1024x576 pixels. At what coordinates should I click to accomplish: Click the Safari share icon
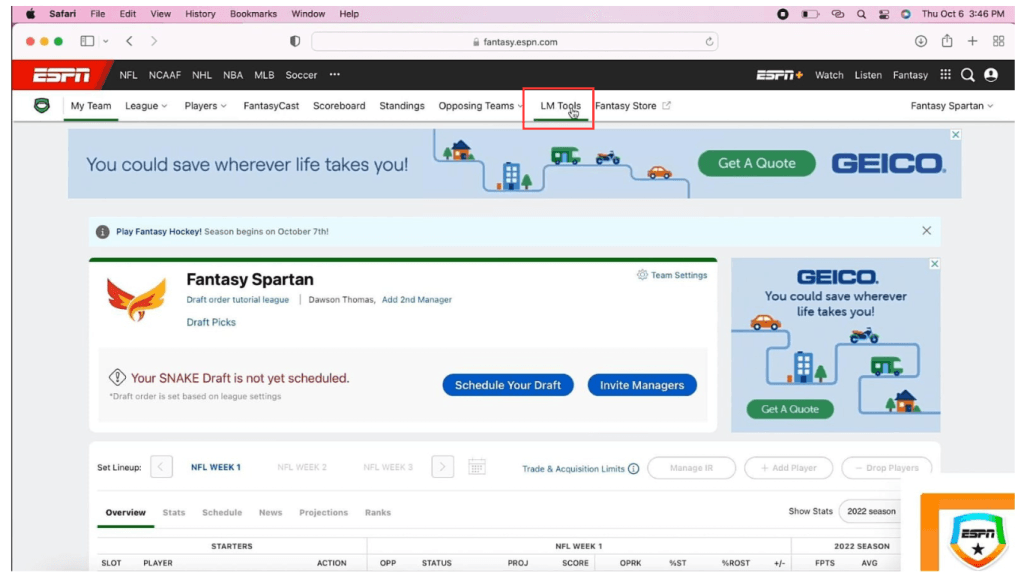coord(947,40)
